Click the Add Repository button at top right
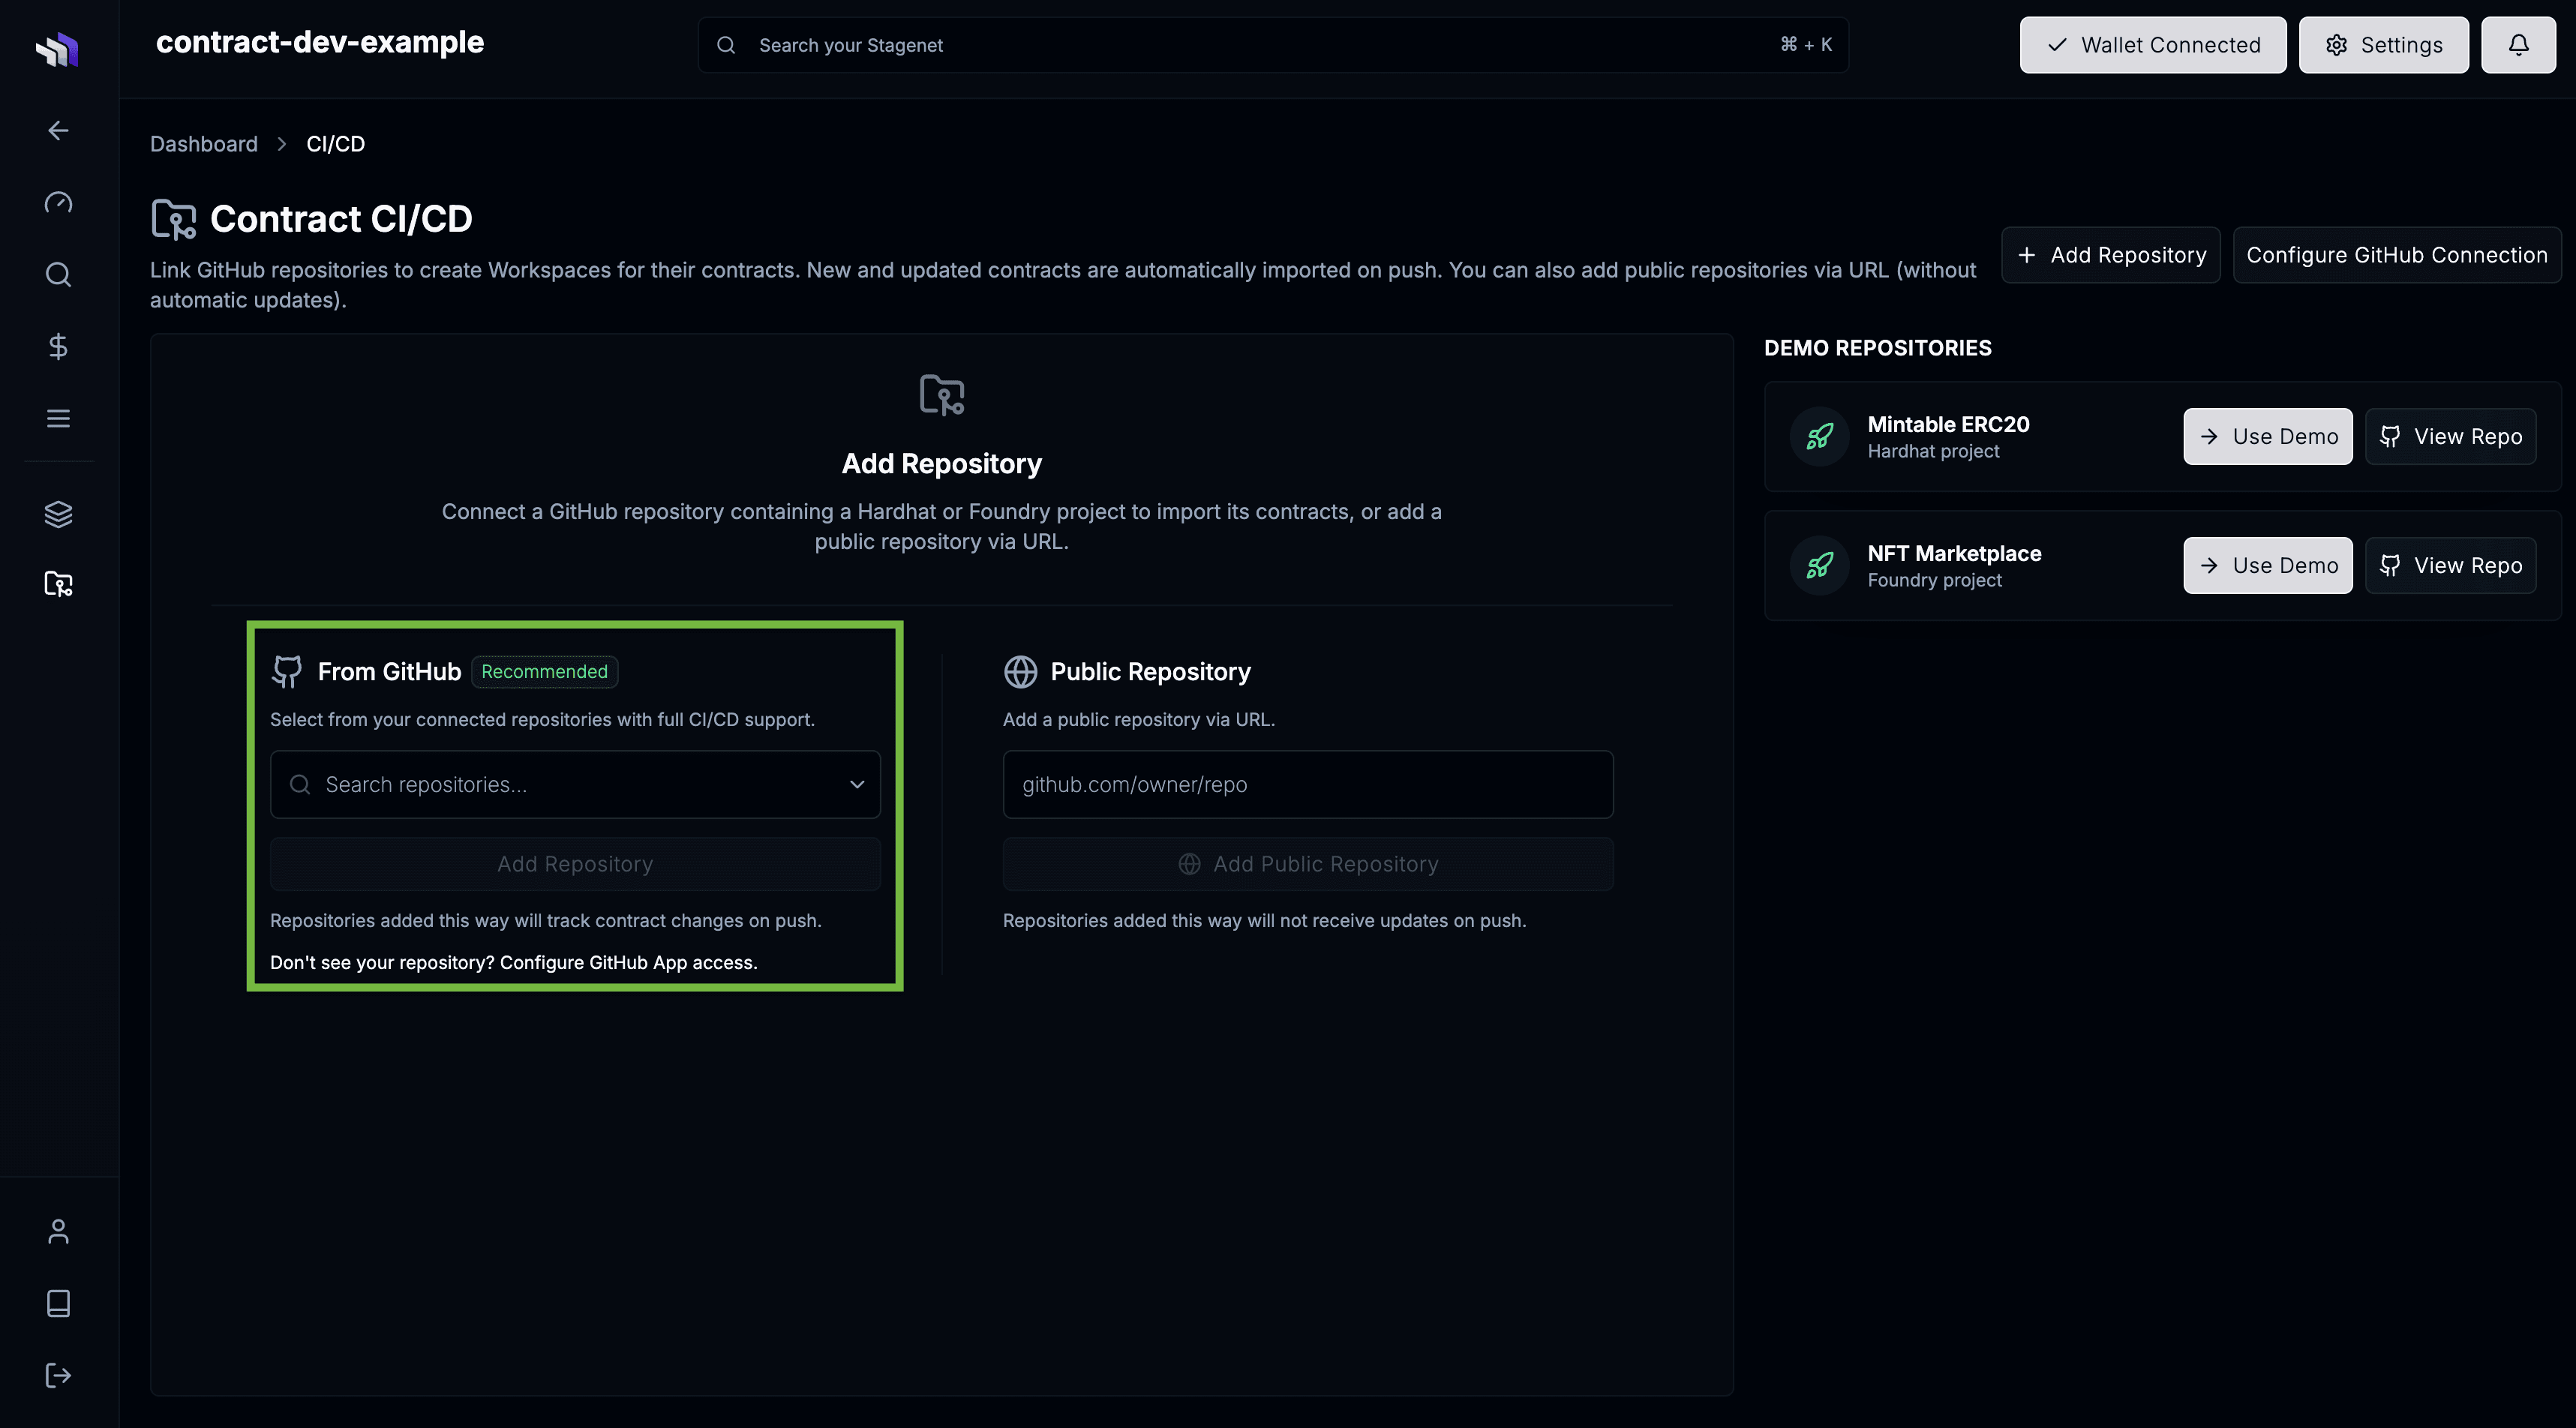The height and width of the screenshot is (1428, 2576). (2110, 254)
